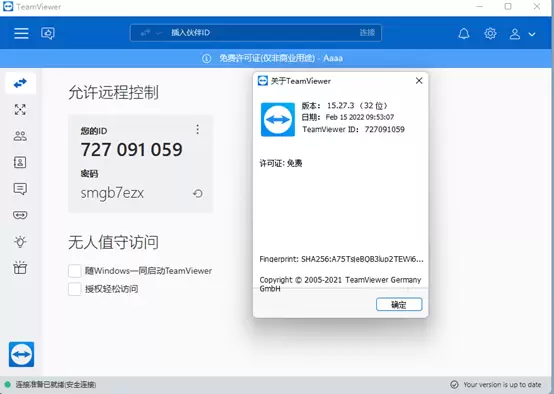Open the settings gear
Viewport: 554px width, 394px height.
click(490, 34)
